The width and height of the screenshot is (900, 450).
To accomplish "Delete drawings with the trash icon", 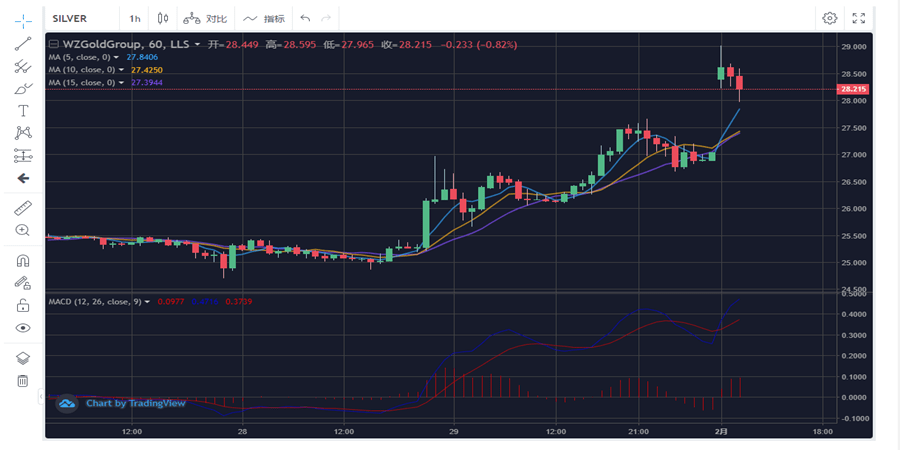I will tap(23, 380).
